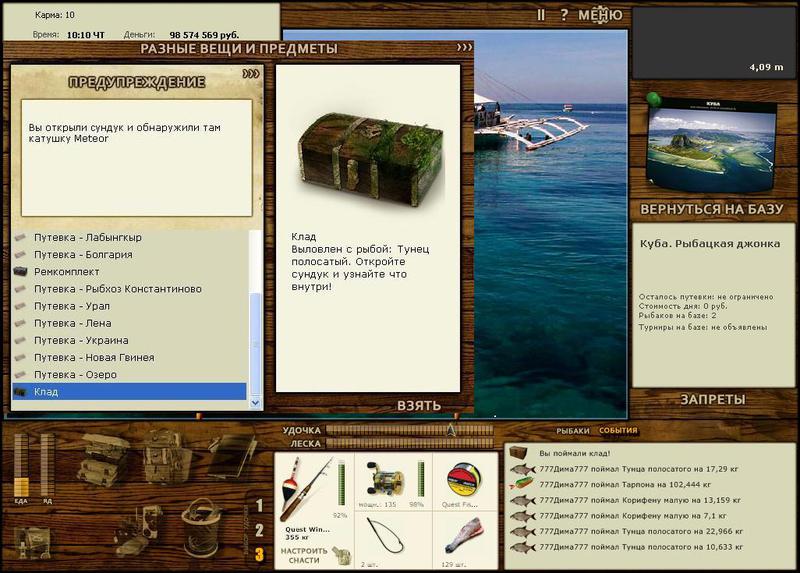Click the vest icon beside НАСТРОИТЬ СНАСТИ
The image size is (800, 573).
(x=341, y=555)
